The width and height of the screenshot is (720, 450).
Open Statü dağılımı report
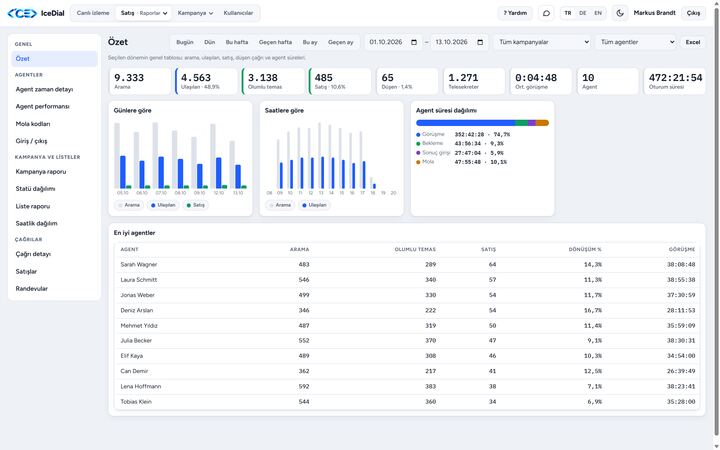[x=54, y=189]
